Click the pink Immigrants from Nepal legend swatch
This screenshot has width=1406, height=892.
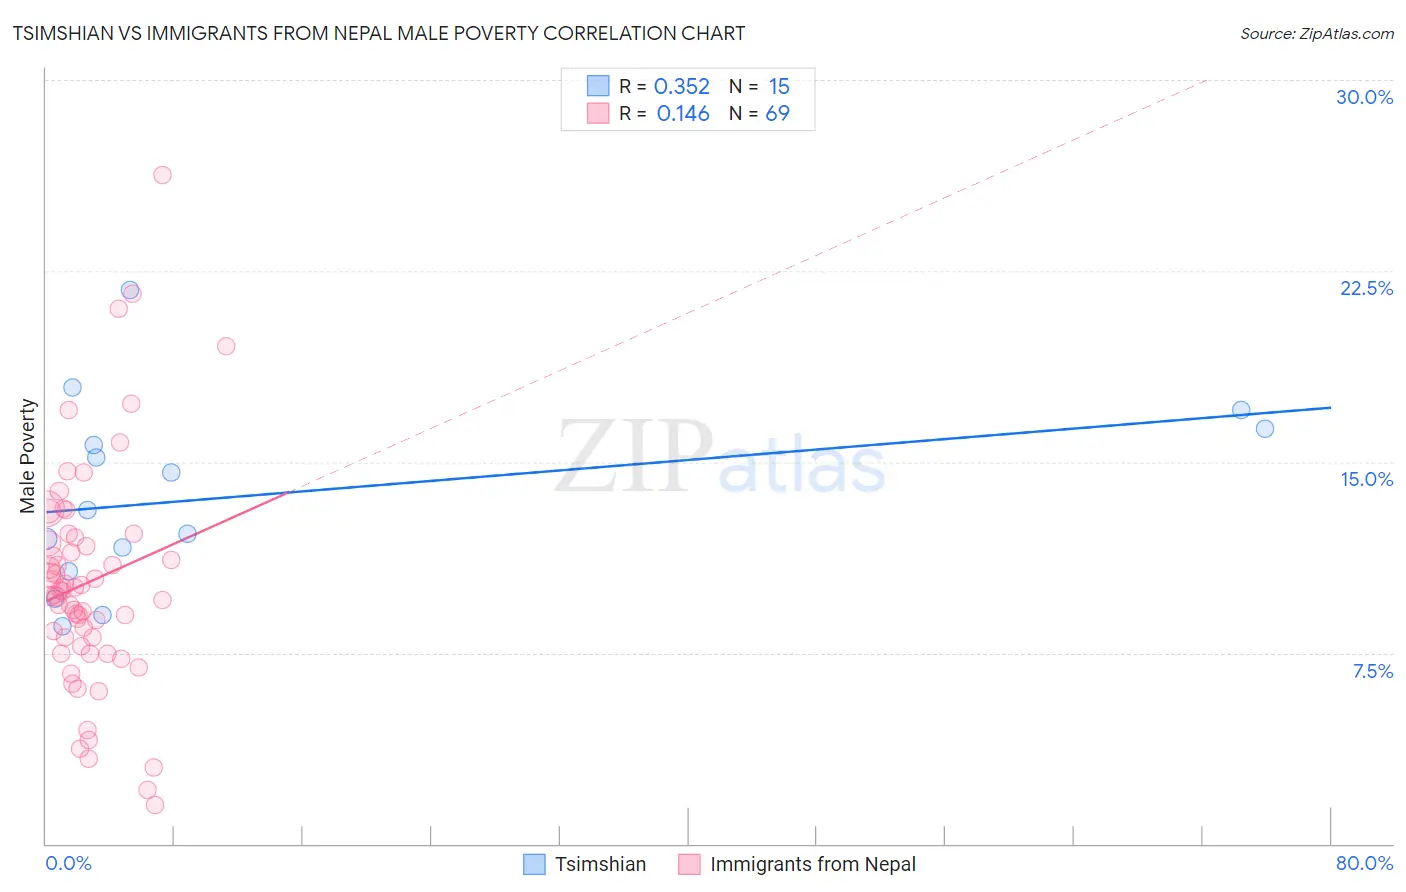click(689, 864)
